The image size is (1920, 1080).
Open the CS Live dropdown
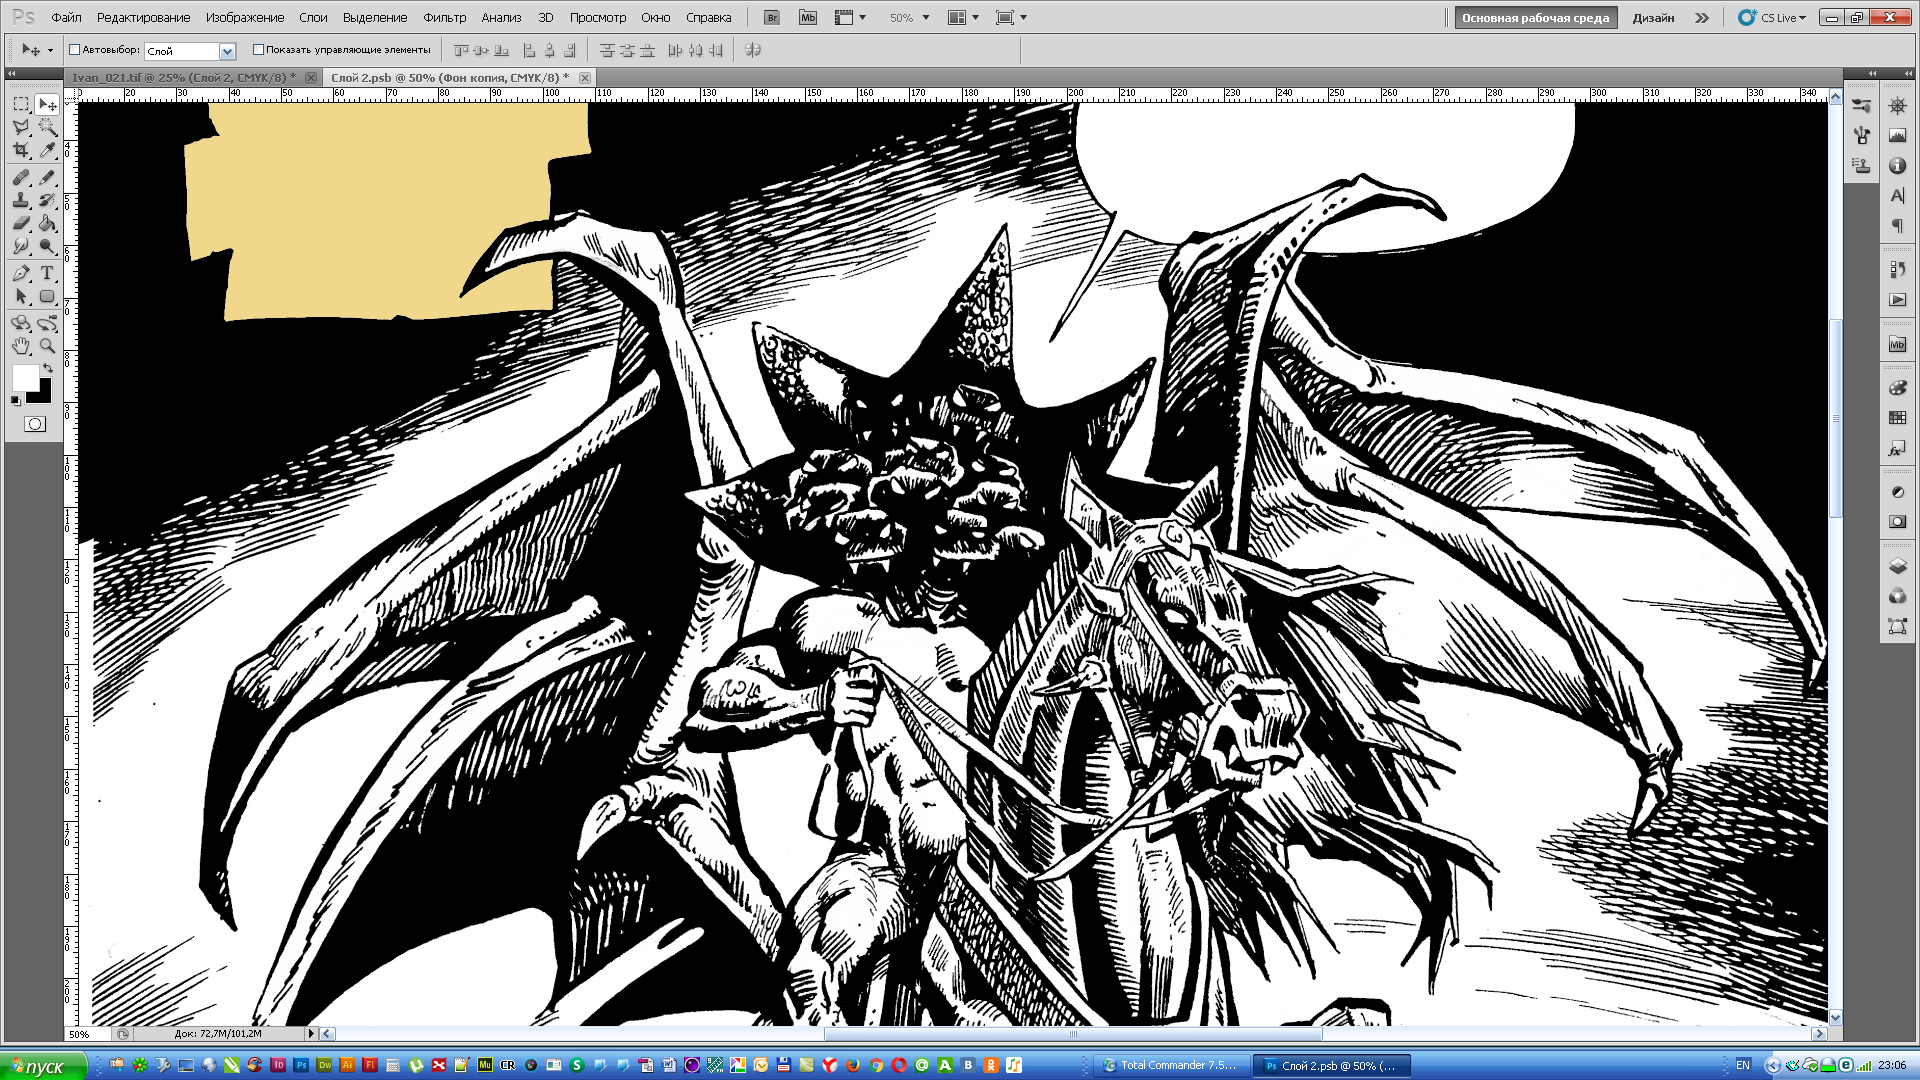click(1773, 17)
